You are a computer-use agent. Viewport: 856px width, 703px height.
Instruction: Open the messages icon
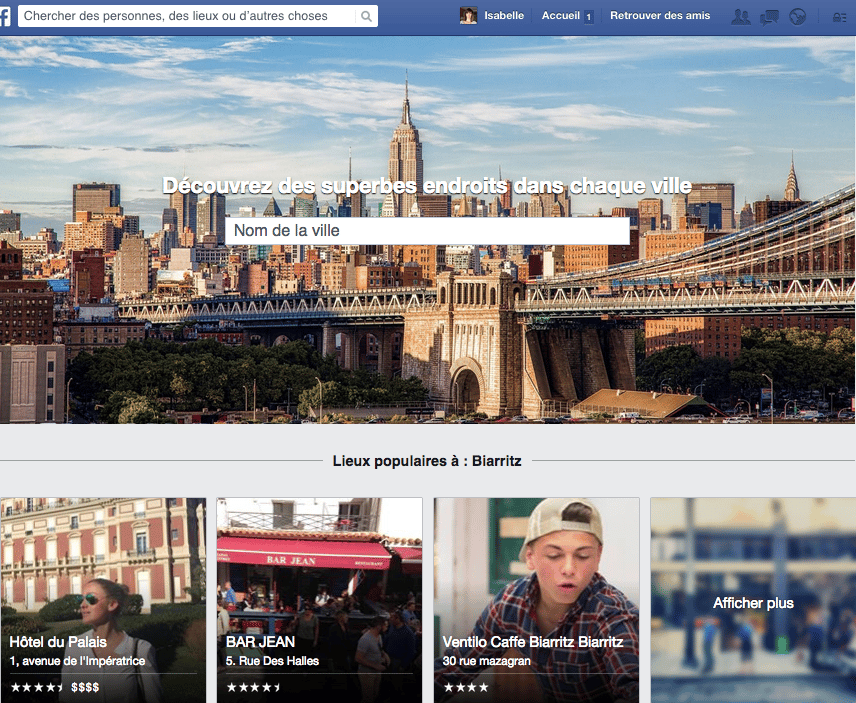769,16
